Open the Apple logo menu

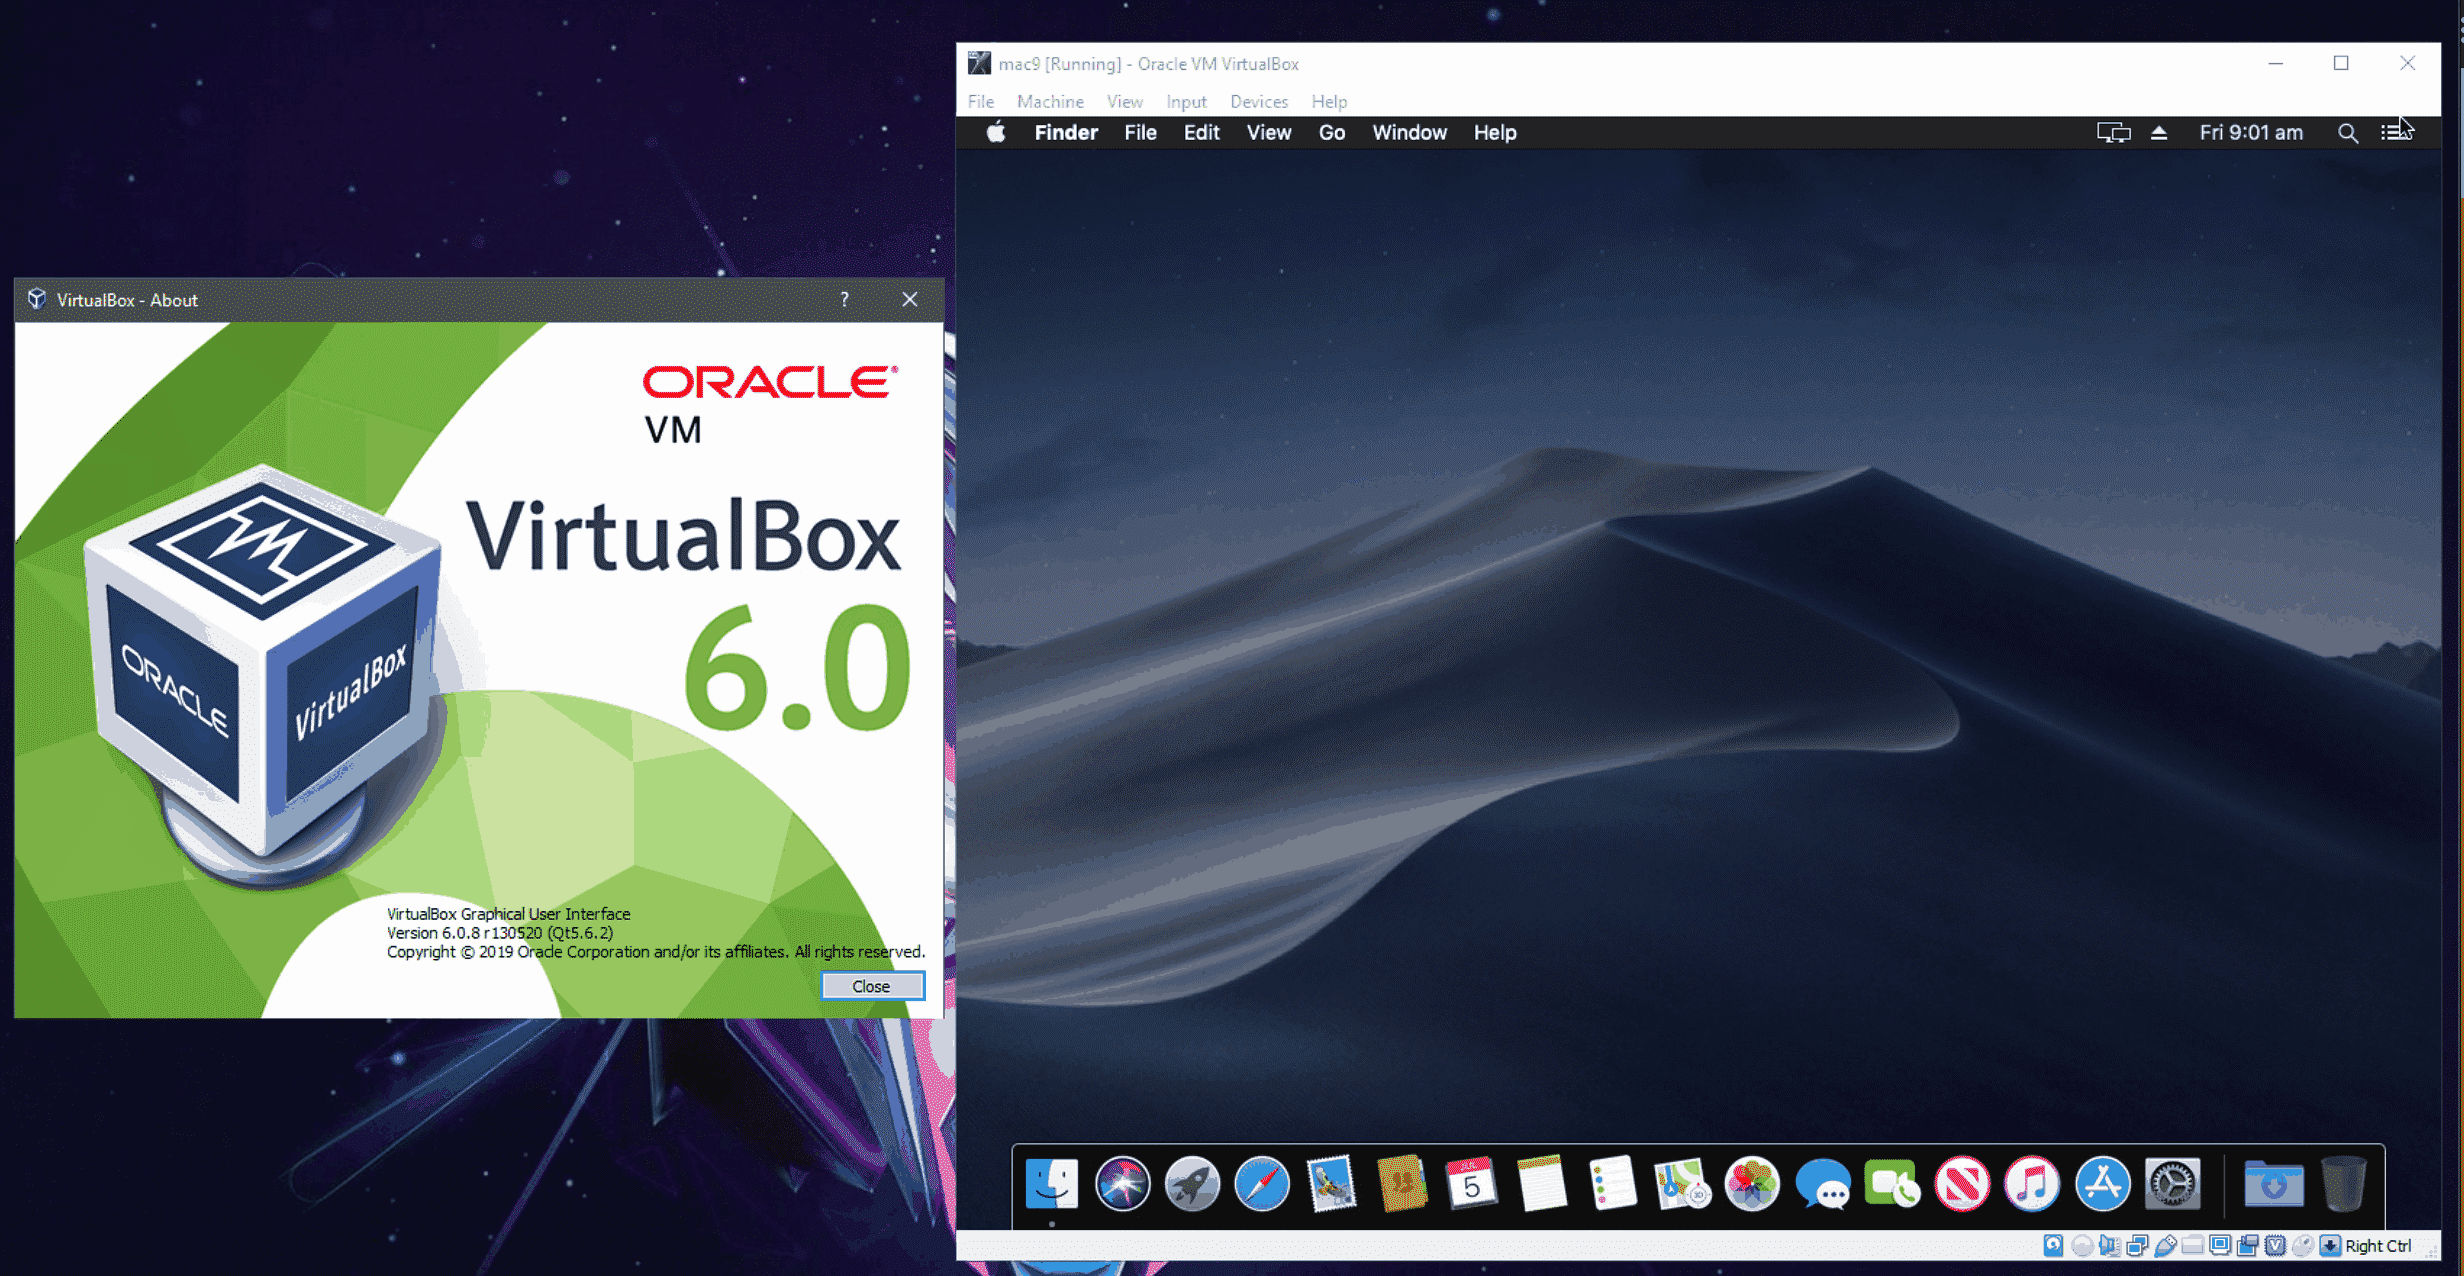click(995, 133)
